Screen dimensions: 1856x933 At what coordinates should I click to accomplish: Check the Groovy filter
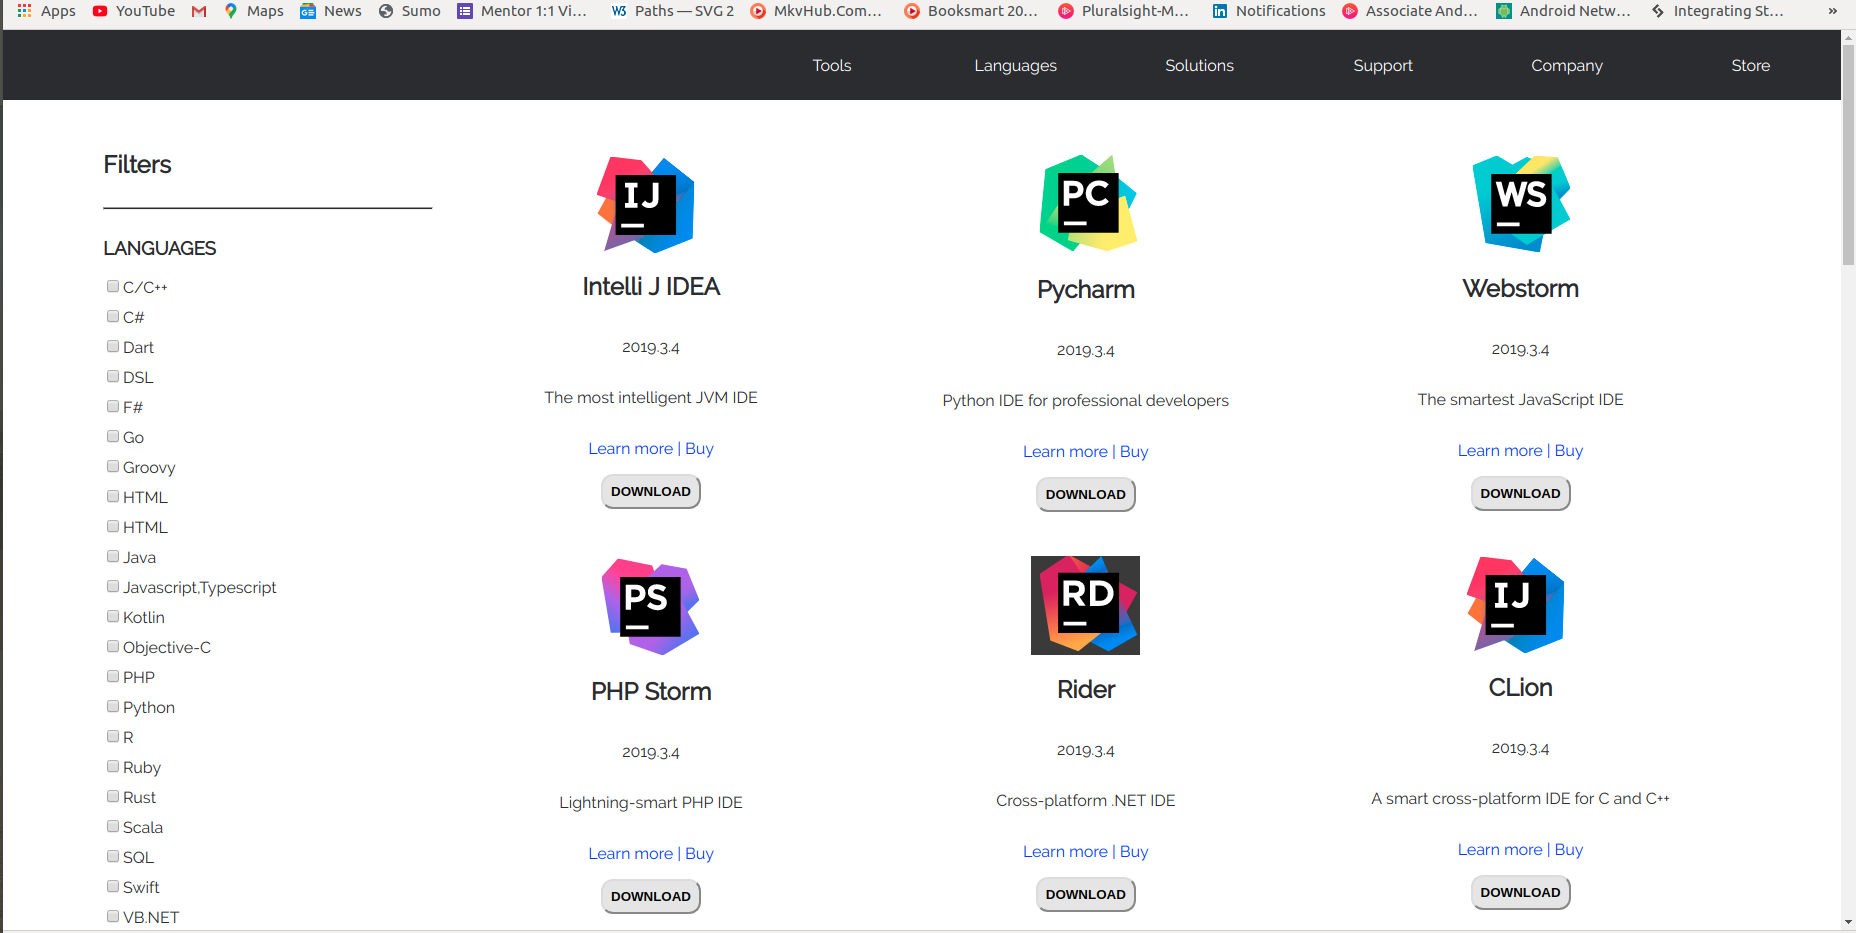(x=113, y=466)
